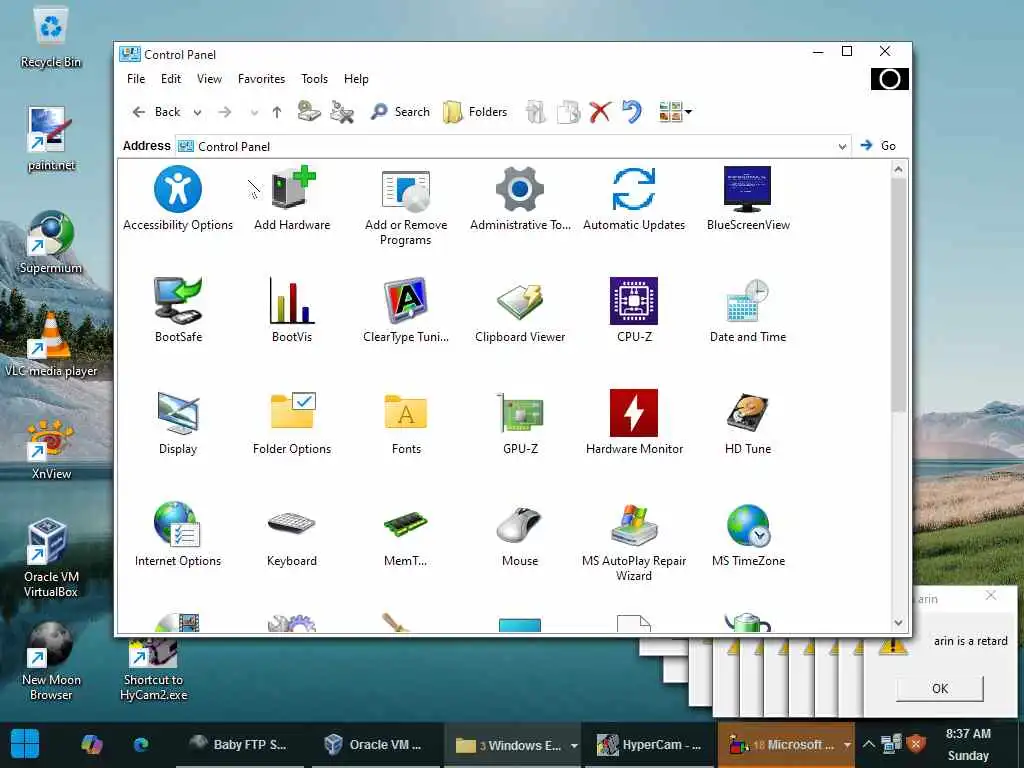Image resolution: width=1024 pixels, height=768 pixels.
Task: Open MS TimeZone applet
Action: 748,534
